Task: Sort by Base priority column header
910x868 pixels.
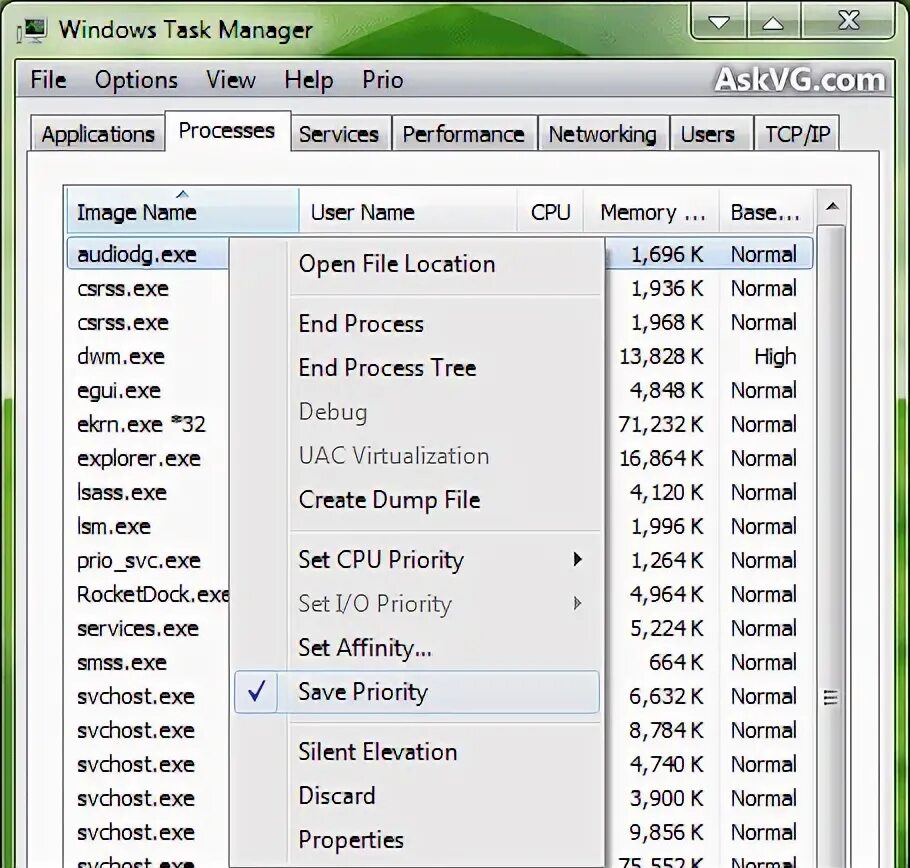Action: click(x=767, y=212)
